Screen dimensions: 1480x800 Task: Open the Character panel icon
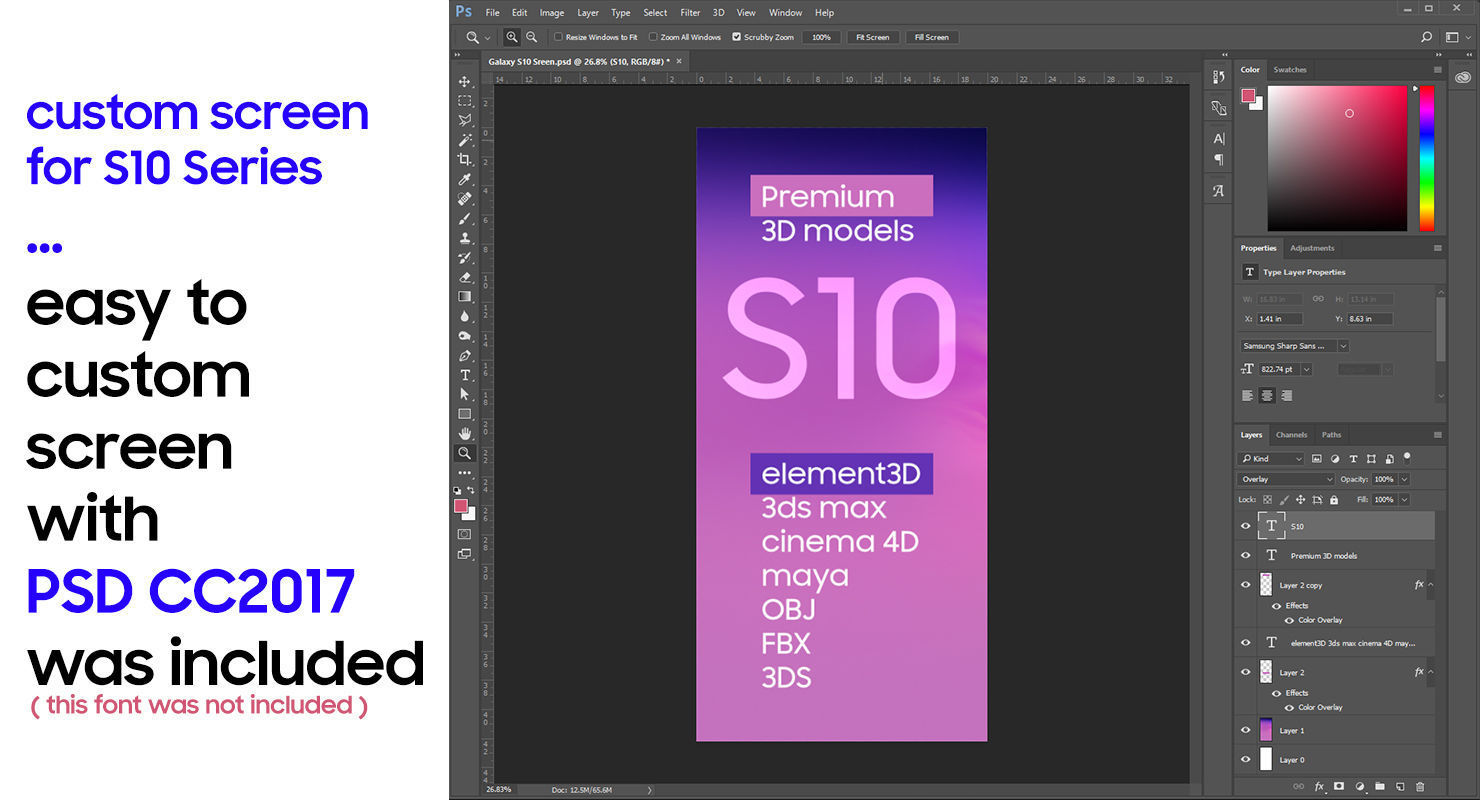click(1218, 139)
